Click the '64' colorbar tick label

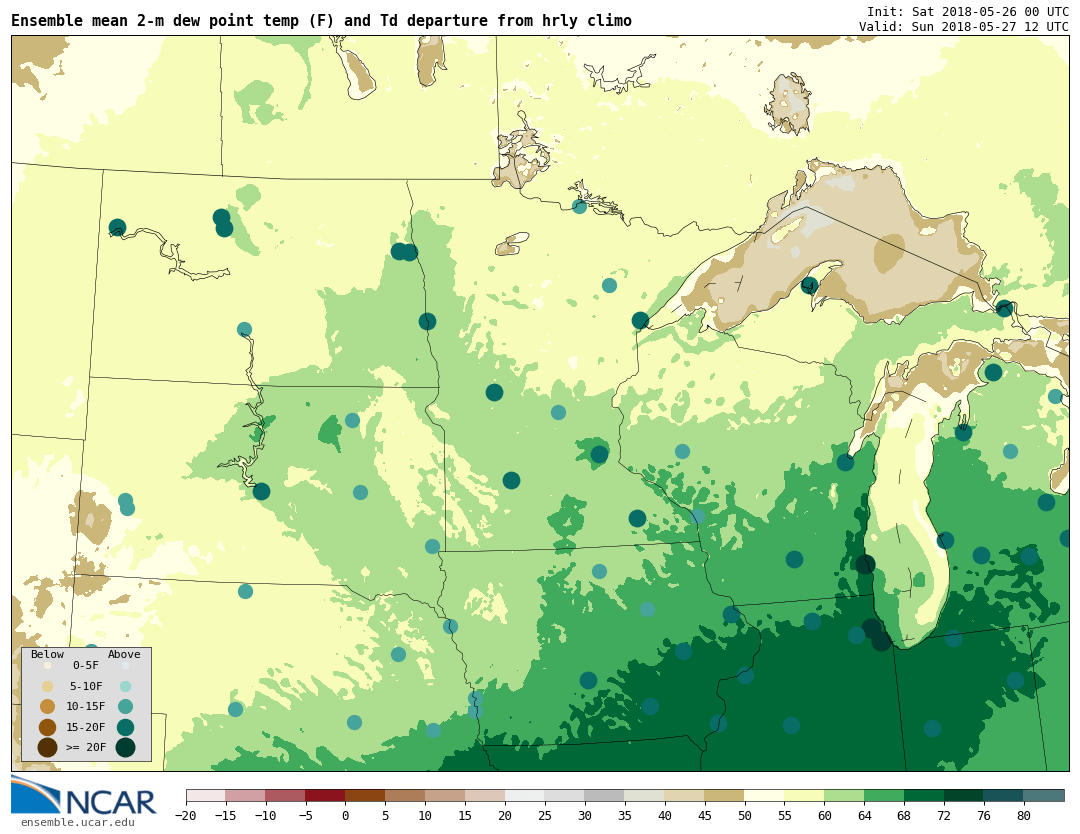click(x=864, y=816)
